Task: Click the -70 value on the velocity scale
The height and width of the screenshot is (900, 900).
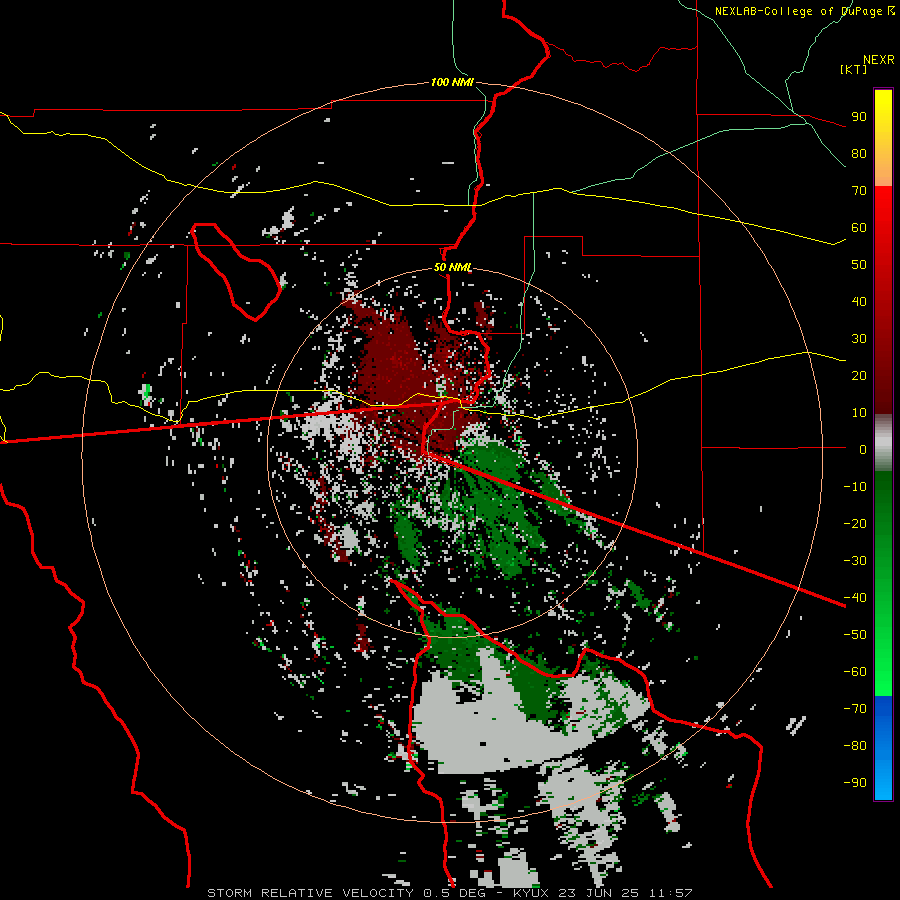Action: click(855, 709)
